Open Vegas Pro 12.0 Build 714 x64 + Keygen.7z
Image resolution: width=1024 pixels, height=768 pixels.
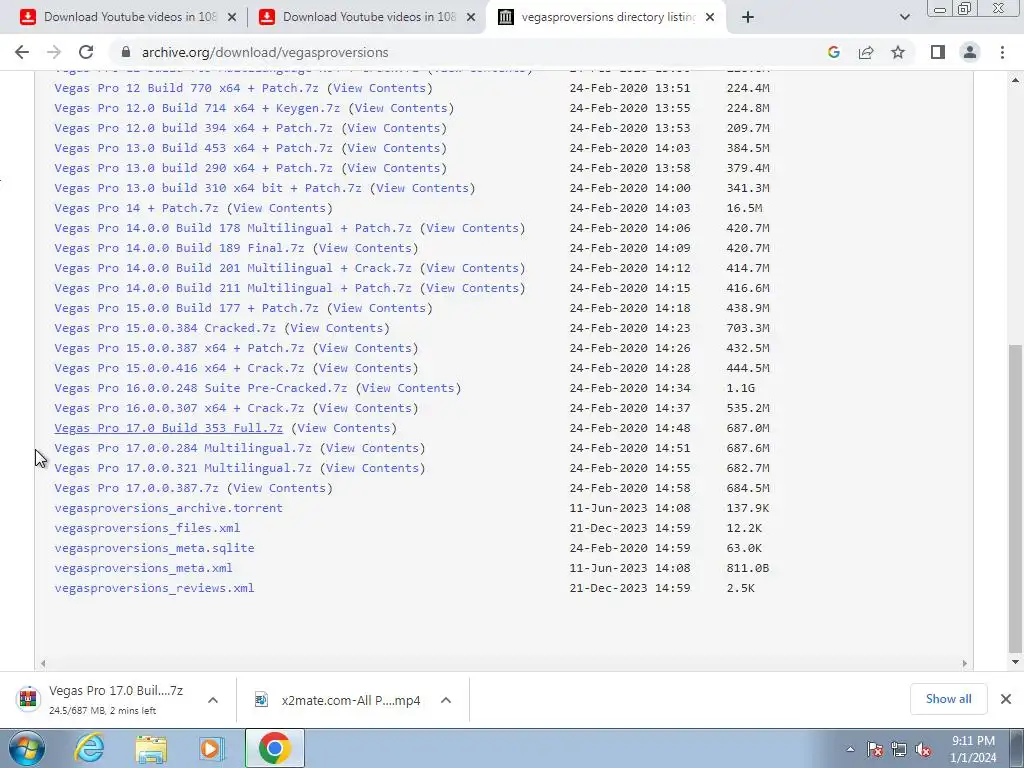[197, 108]
